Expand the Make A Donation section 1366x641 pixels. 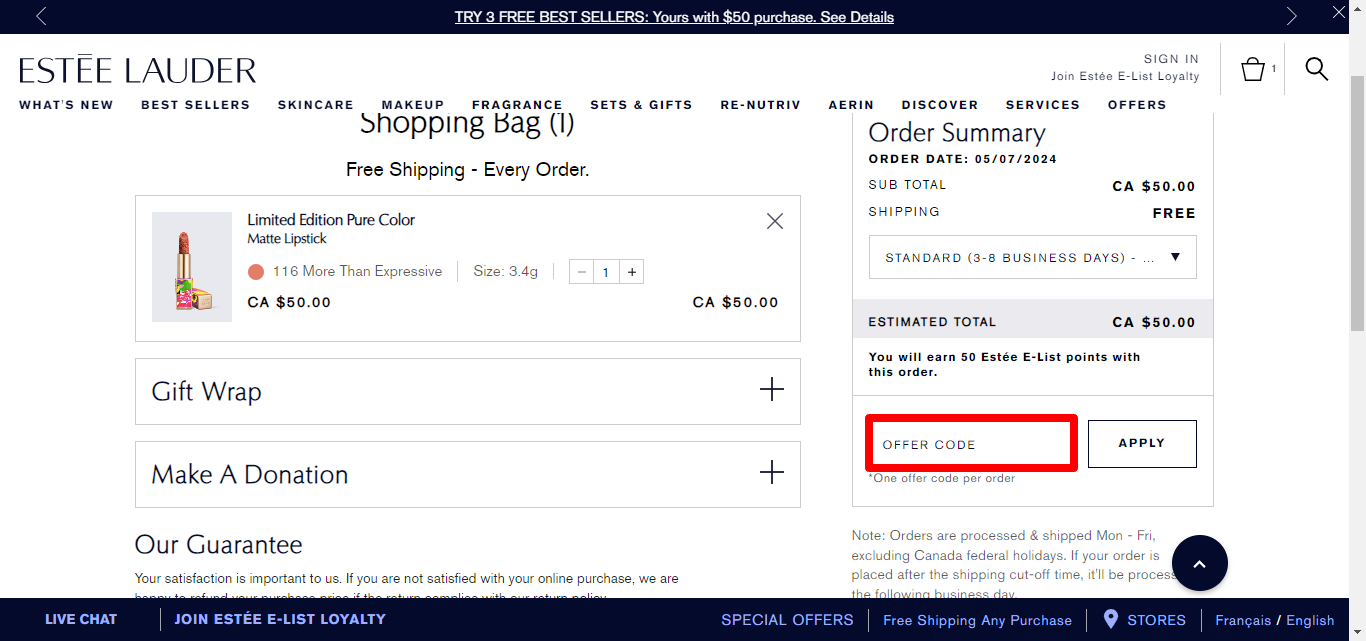point(771,473)
